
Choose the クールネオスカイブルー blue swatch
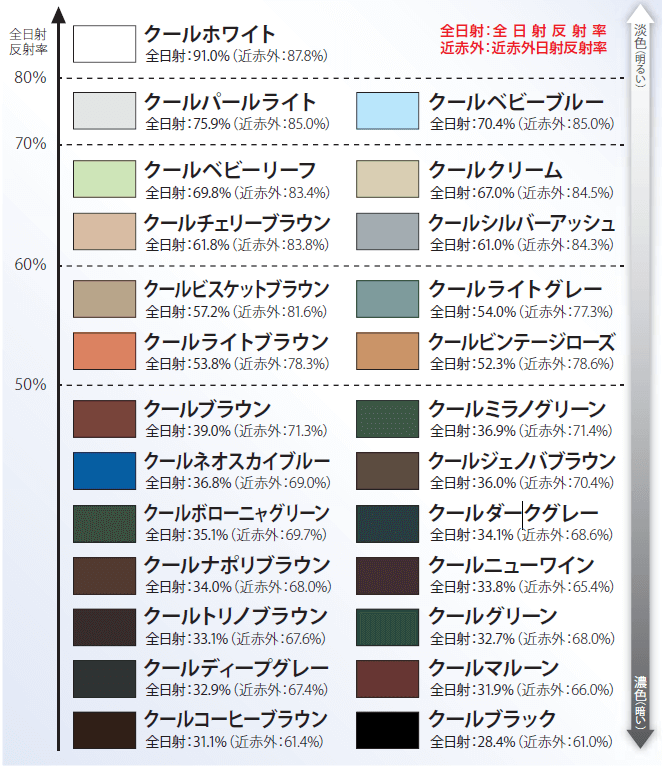click(x=104, y=470)
